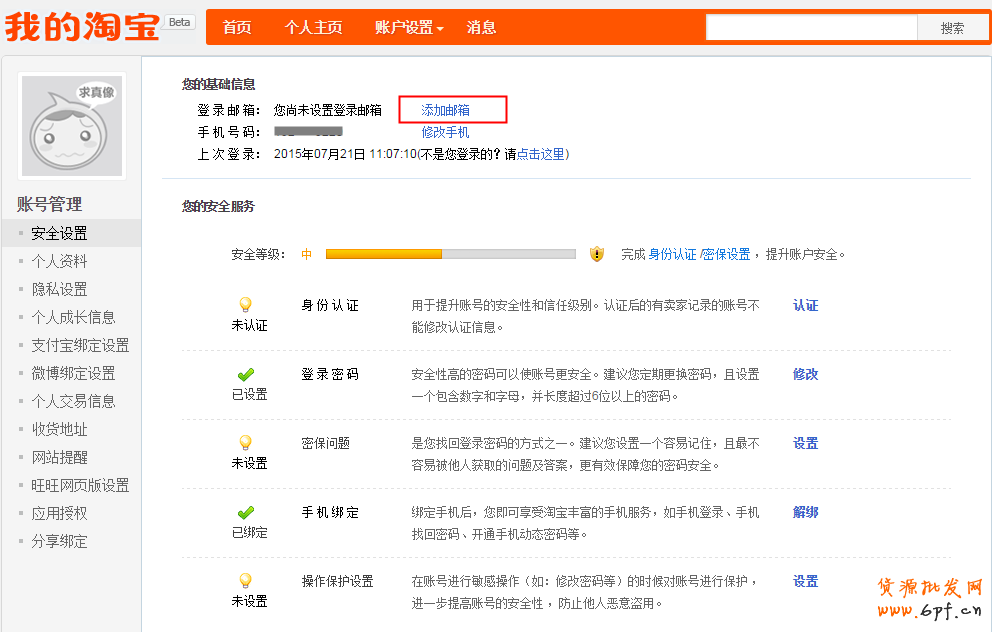
Task: Click the 手机绑定 row title
Action: pyautogui.click(x=330, y=512)
